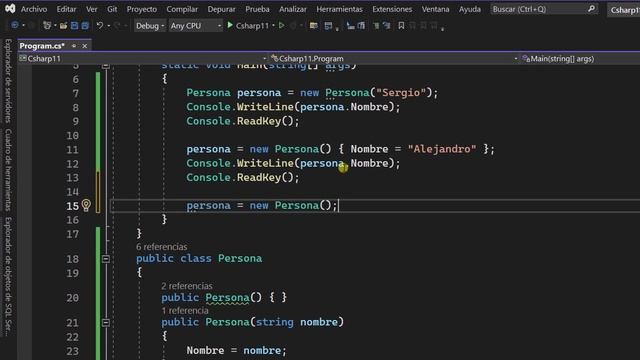Screen dimensions: 640x360
Task: Toggle a bookmark with the bookmark icon
Action: (x=401, y=26)
